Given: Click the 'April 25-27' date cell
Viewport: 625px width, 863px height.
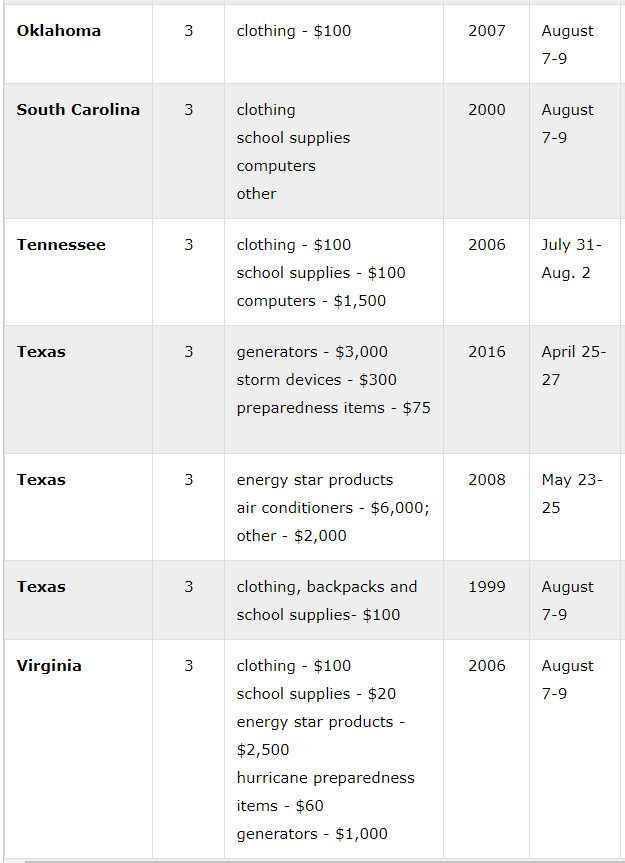Looking at the screenshot, I should (x=573, y=366).
